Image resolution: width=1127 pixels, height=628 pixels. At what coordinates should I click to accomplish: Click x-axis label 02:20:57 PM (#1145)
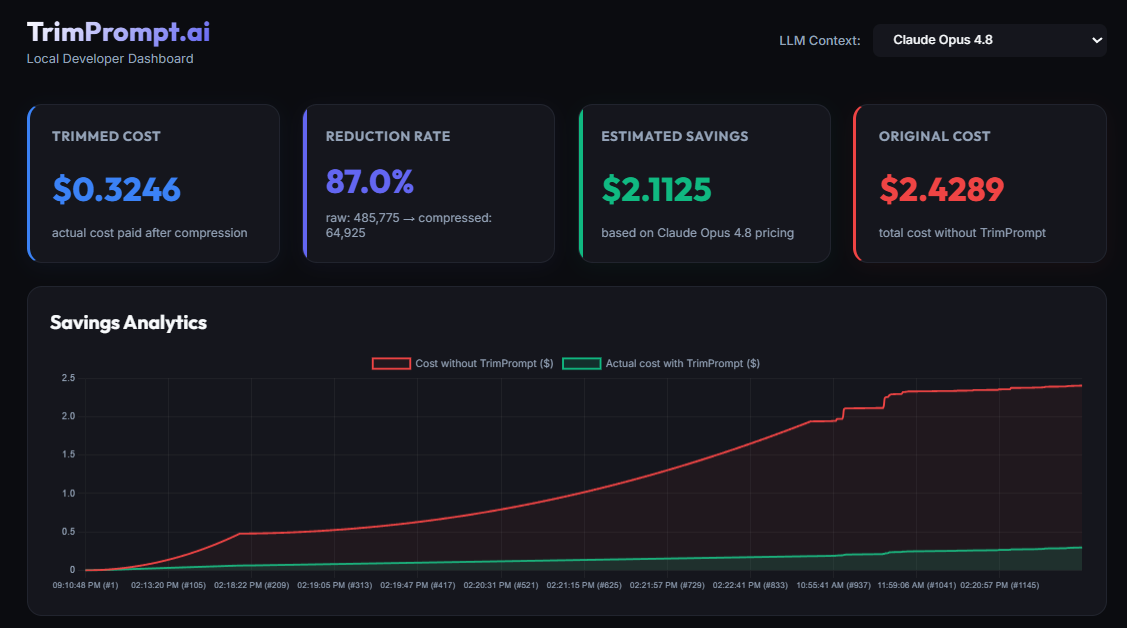coord(1000,586)
